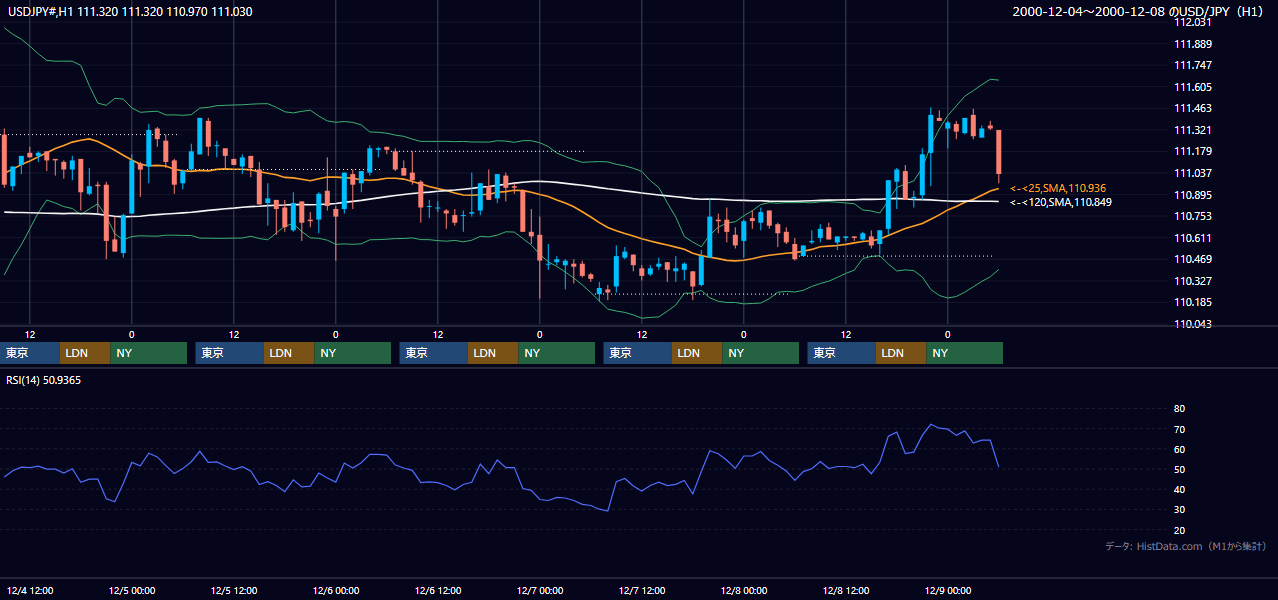Select the 12/6 12:00 date label
Viewport: 1278px width, 600px height.
(437, 591)
